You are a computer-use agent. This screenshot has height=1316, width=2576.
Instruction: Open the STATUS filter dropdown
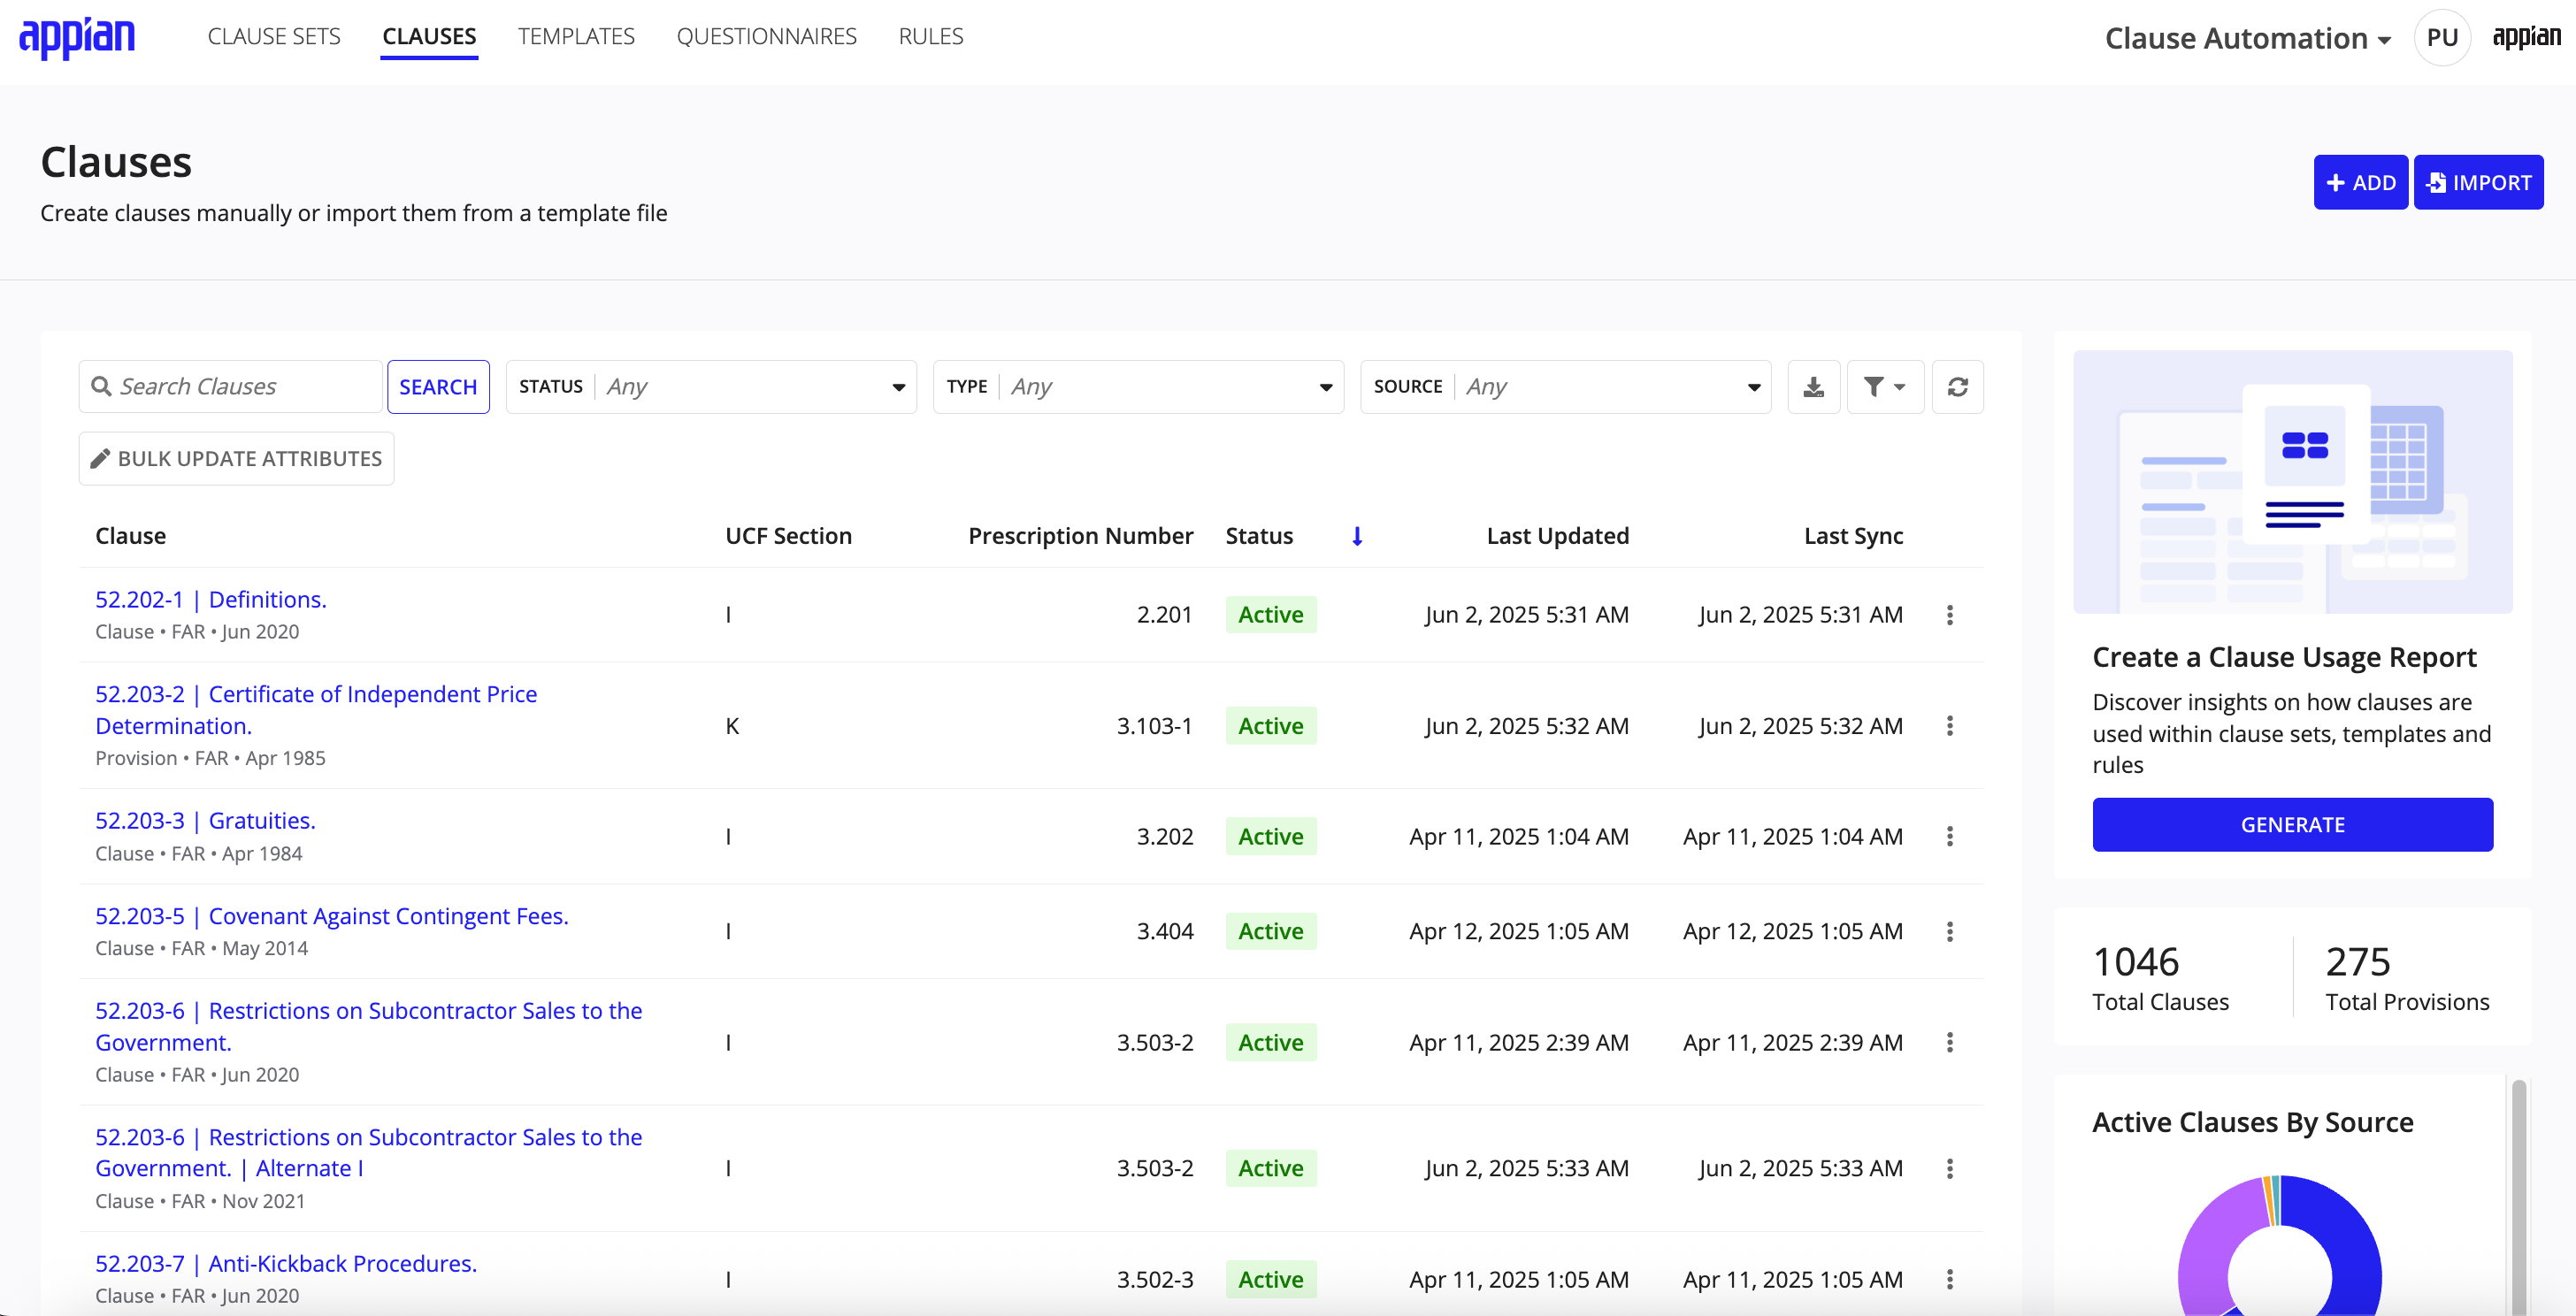[x=711, y=387]
